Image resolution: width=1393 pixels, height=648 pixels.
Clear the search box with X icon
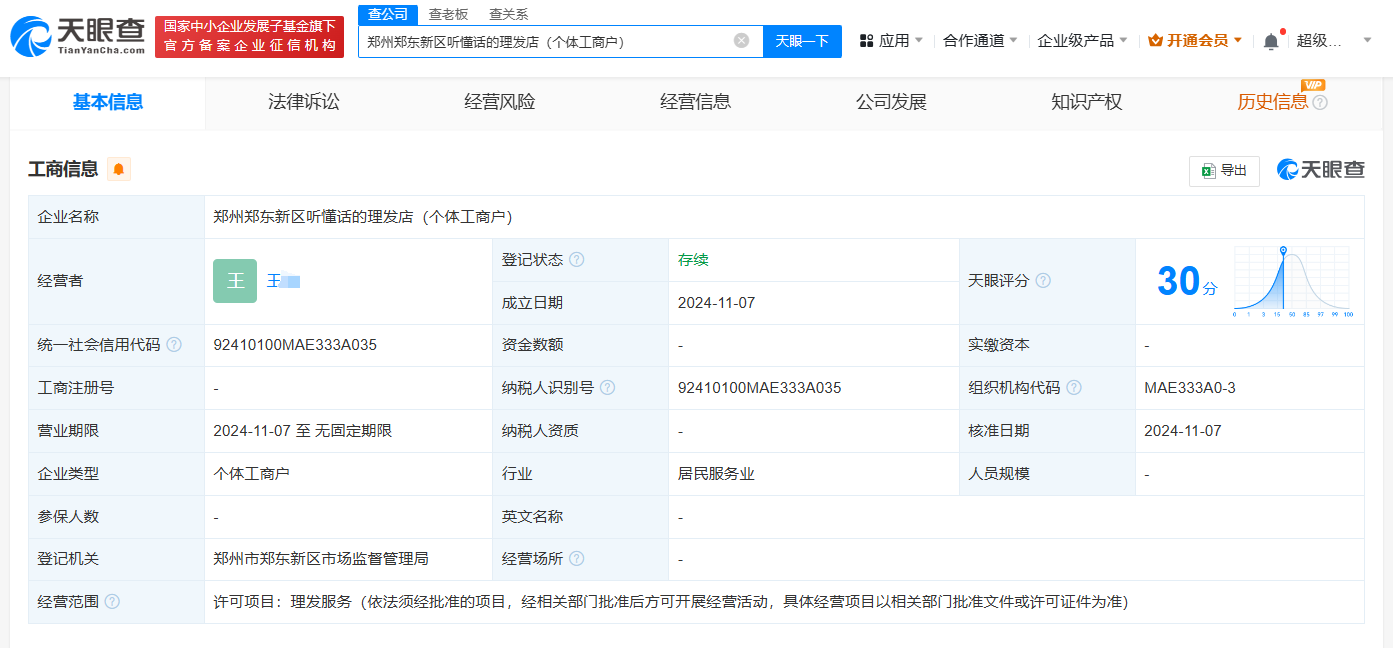coord(741,41)
